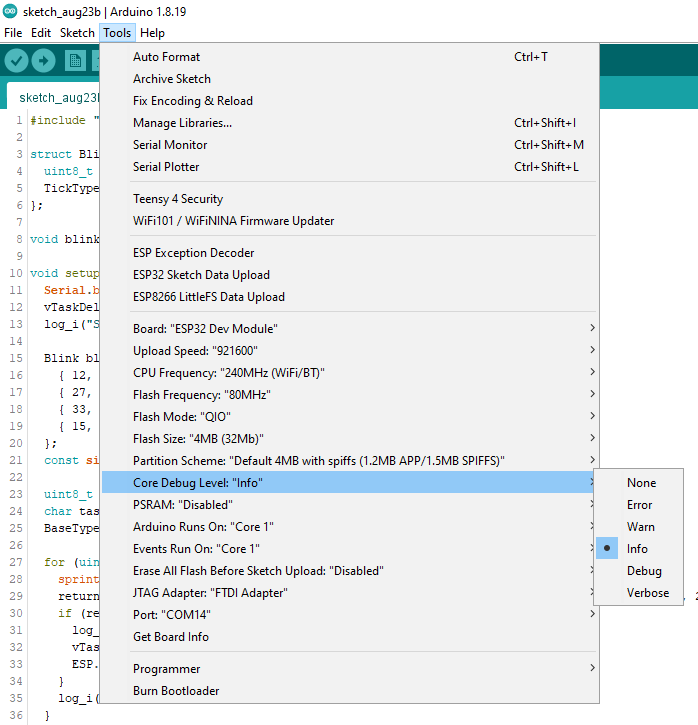Open the Sketch menu
The height and width of the screenshot is (725, 698).
click(77, 33)
